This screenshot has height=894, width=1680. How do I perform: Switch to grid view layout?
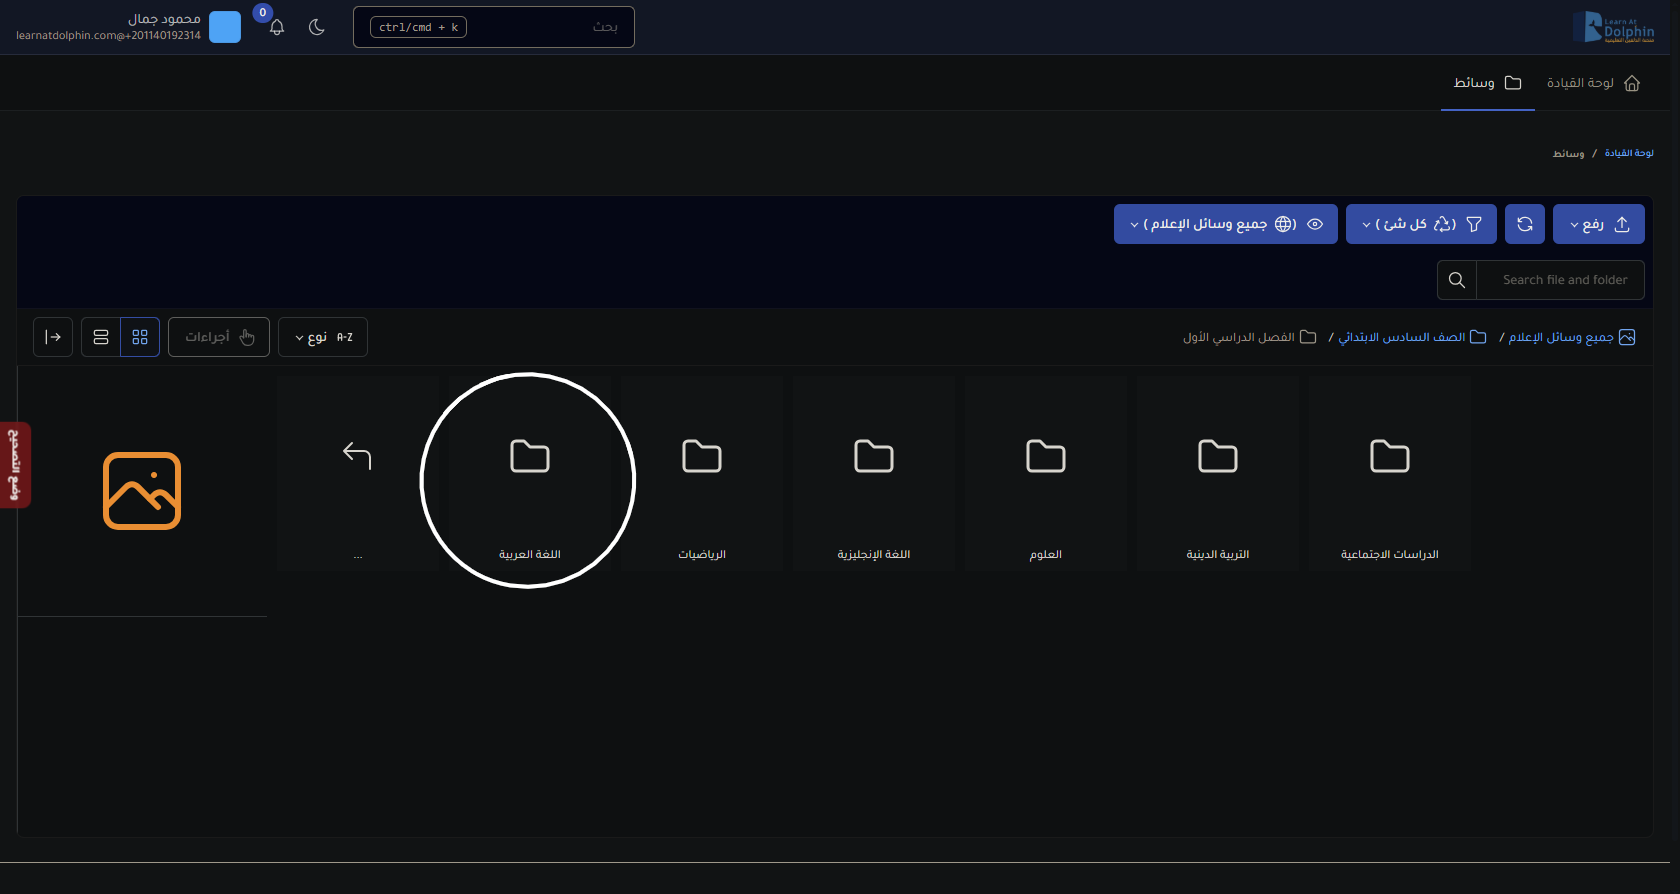point(140,337)
